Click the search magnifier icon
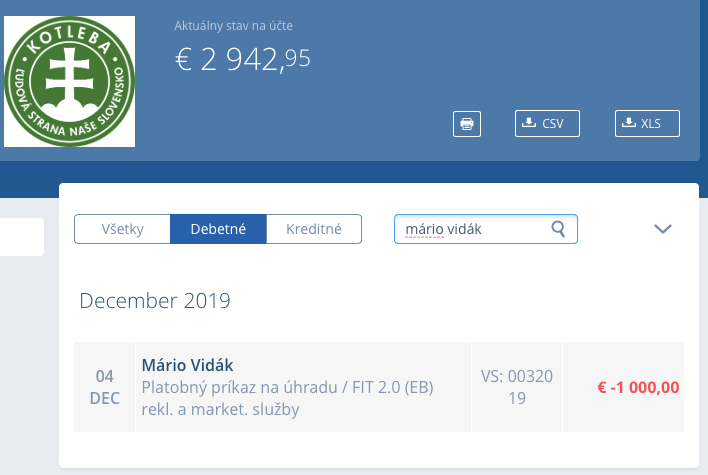 [559, 229]
